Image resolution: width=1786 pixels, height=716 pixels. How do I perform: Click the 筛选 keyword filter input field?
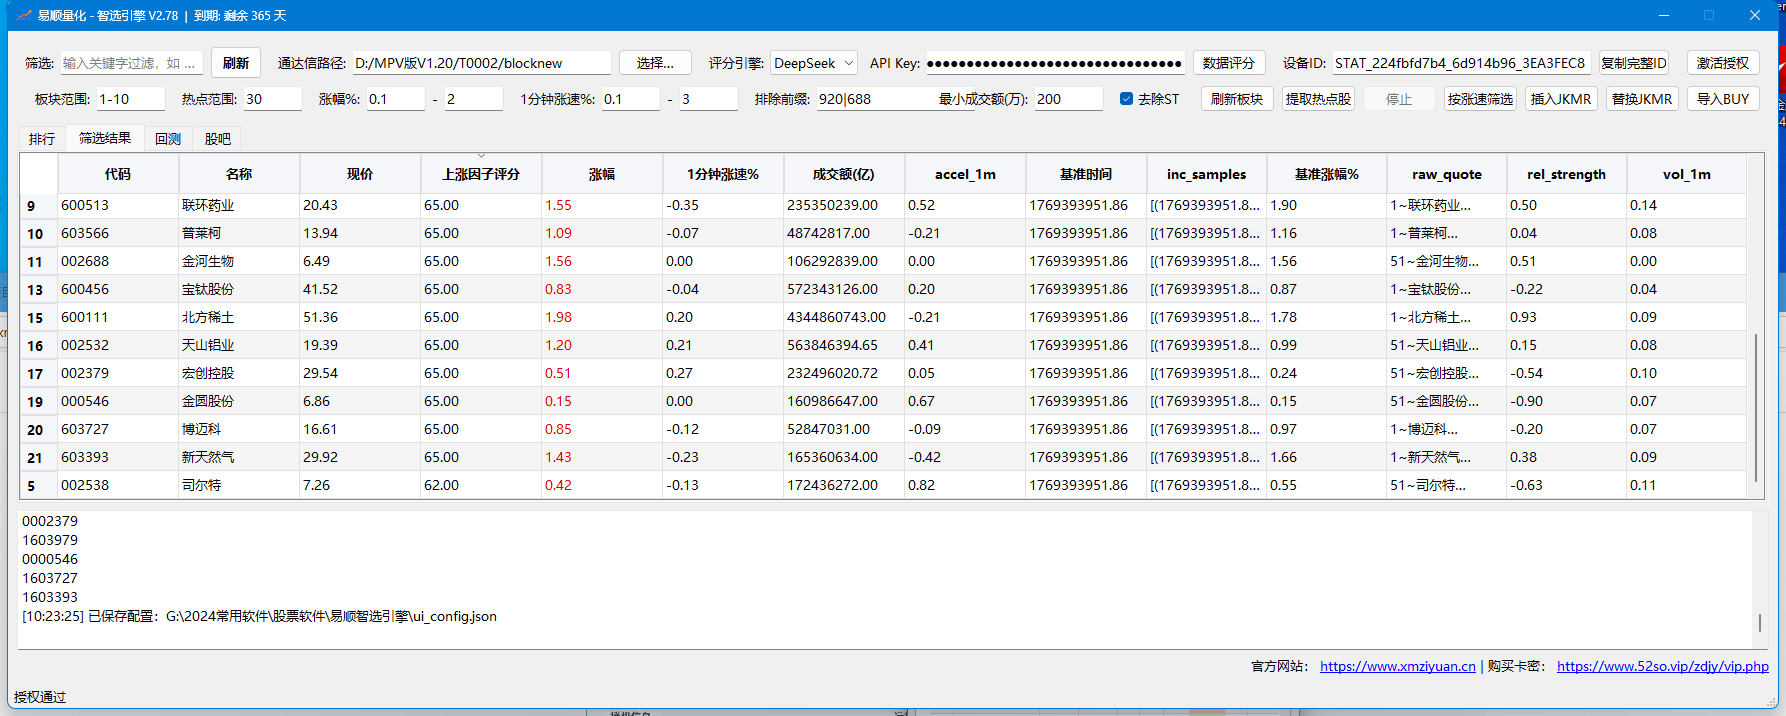pos(131,63)
